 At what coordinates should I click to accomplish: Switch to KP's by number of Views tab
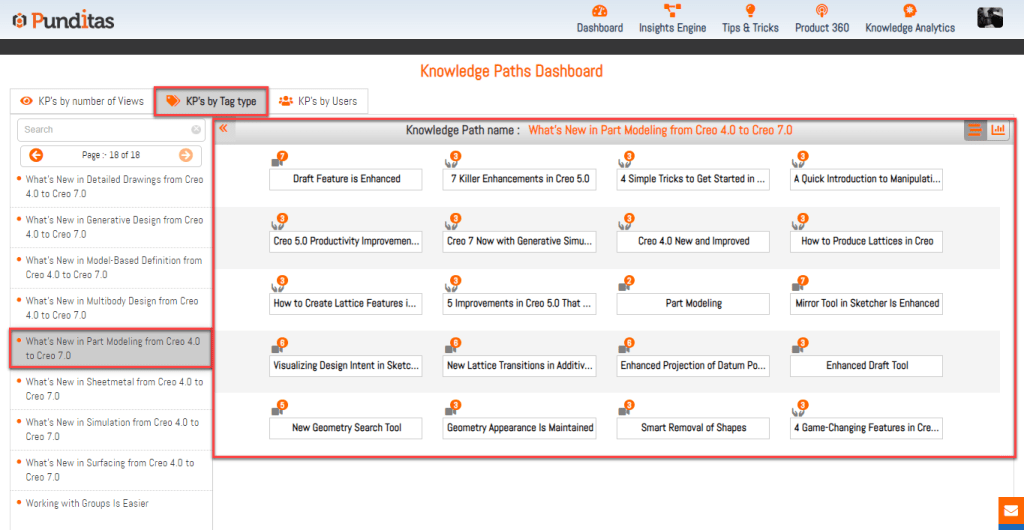82,101
